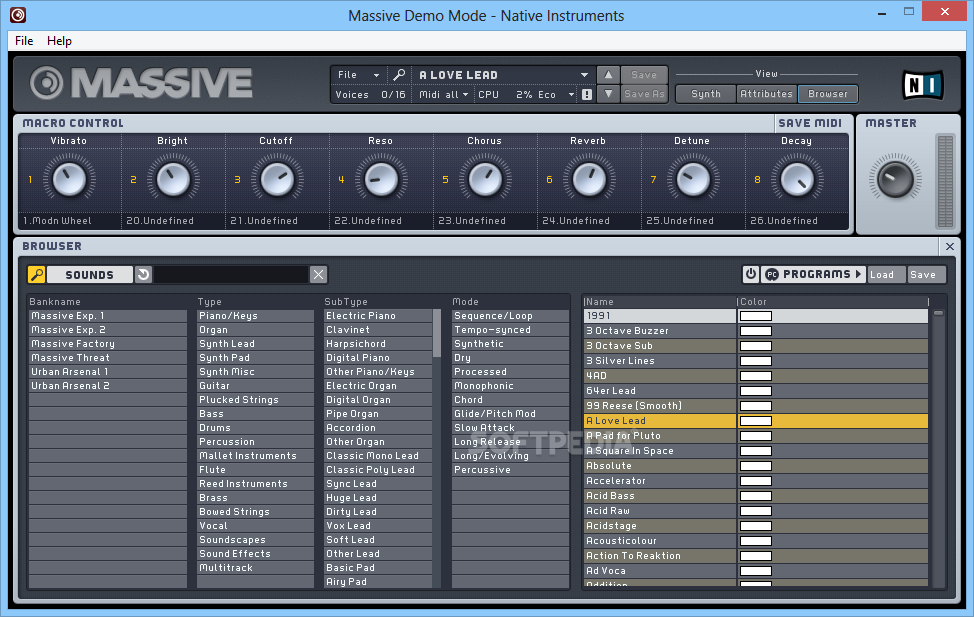Open the Midi all channel dropdown
974x617 pixels.
click(444, 94)
